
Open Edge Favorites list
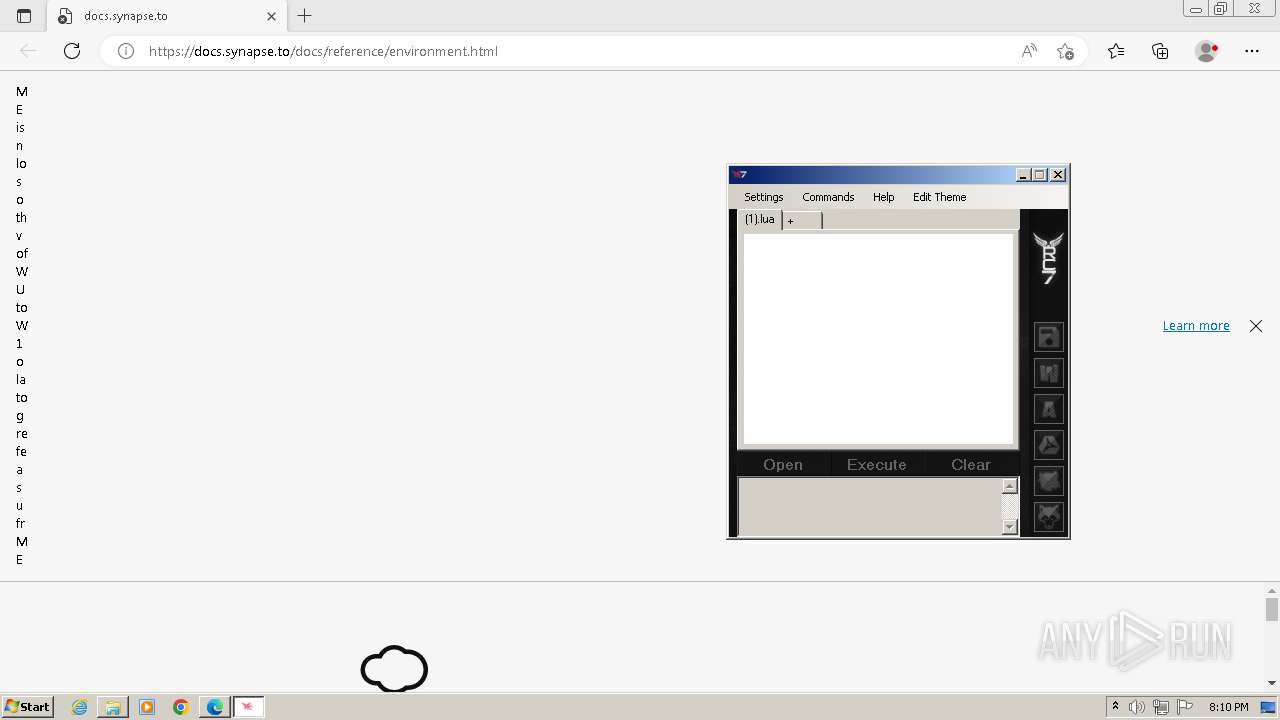pyautogui.click(x=1116, y=51)
